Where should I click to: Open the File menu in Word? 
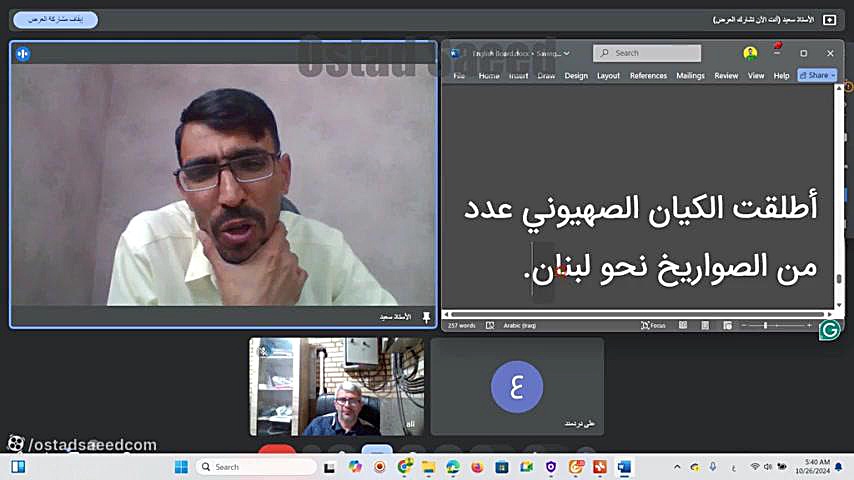[x=459, y=76]
